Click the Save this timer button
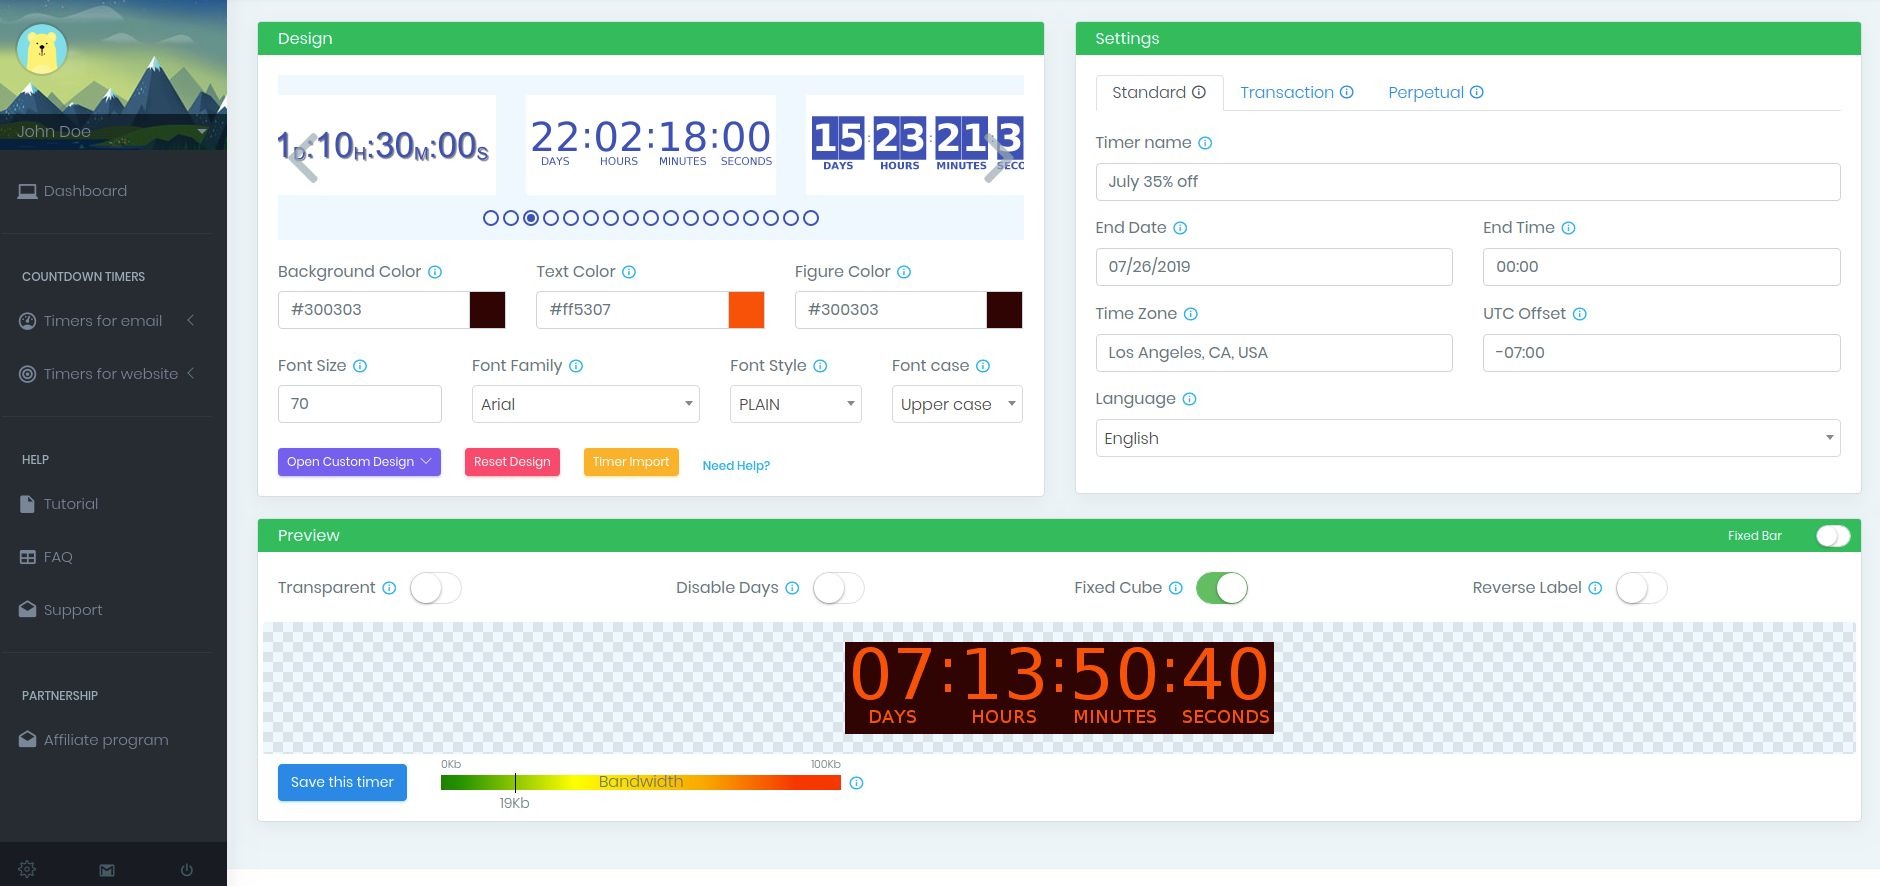The width and height of the screenshot is (1880, 886). click(342, 782)
